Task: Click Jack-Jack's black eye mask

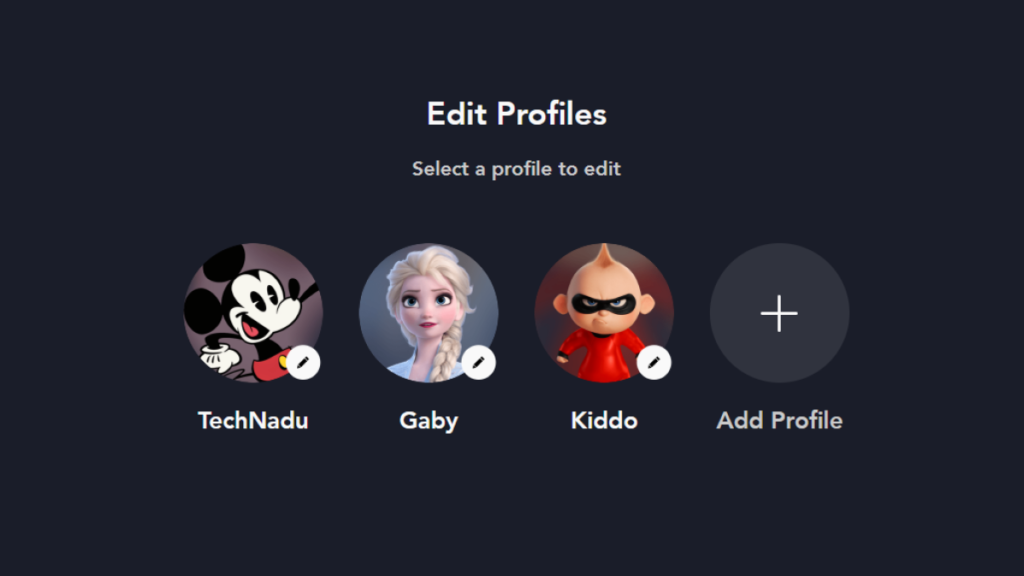Action: click(x=603, y=303)
